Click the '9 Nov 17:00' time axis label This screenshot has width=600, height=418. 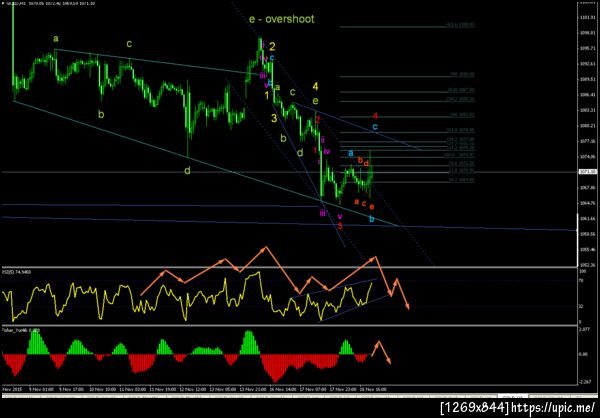pyautogui.click(x=70, y=389)
